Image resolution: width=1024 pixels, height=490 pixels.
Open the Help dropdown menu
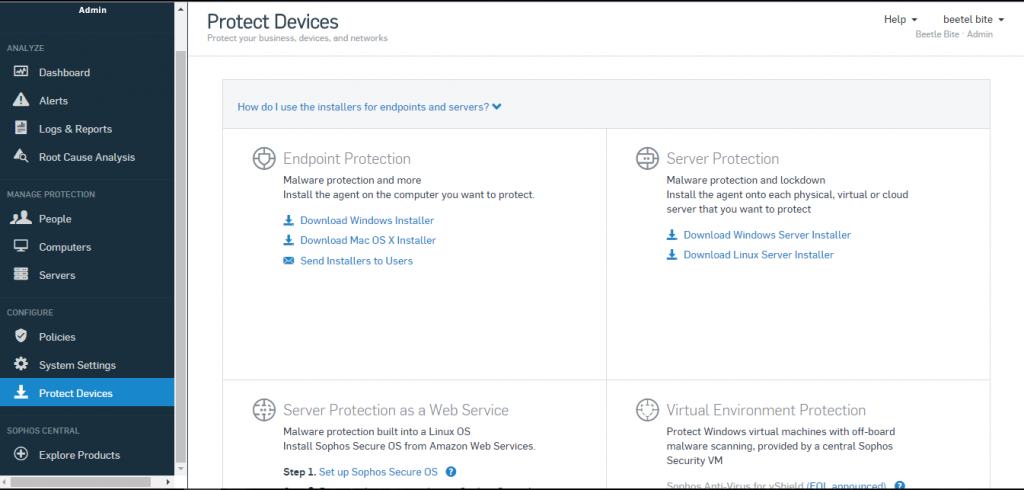[901, 20]
